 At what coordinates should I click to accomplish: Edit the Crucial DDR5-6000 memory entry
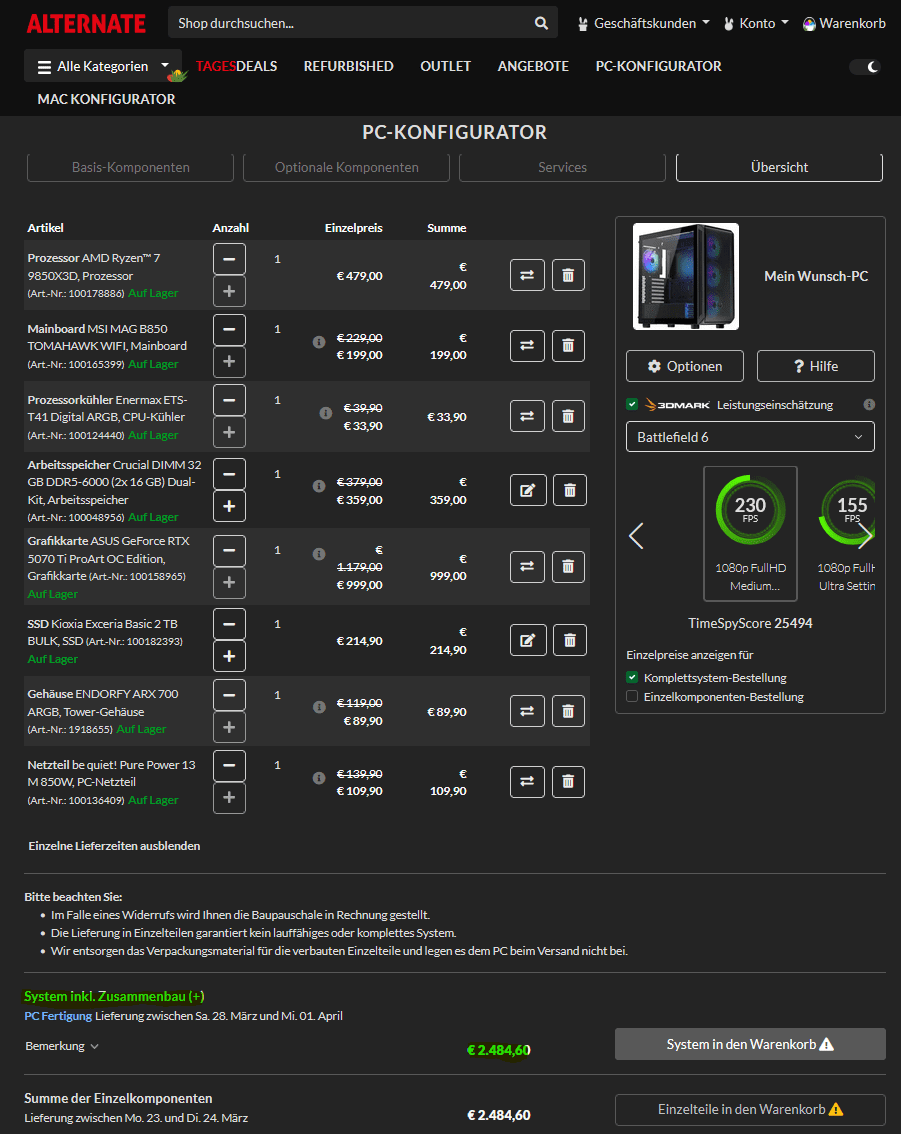click(x=528, y=490)
